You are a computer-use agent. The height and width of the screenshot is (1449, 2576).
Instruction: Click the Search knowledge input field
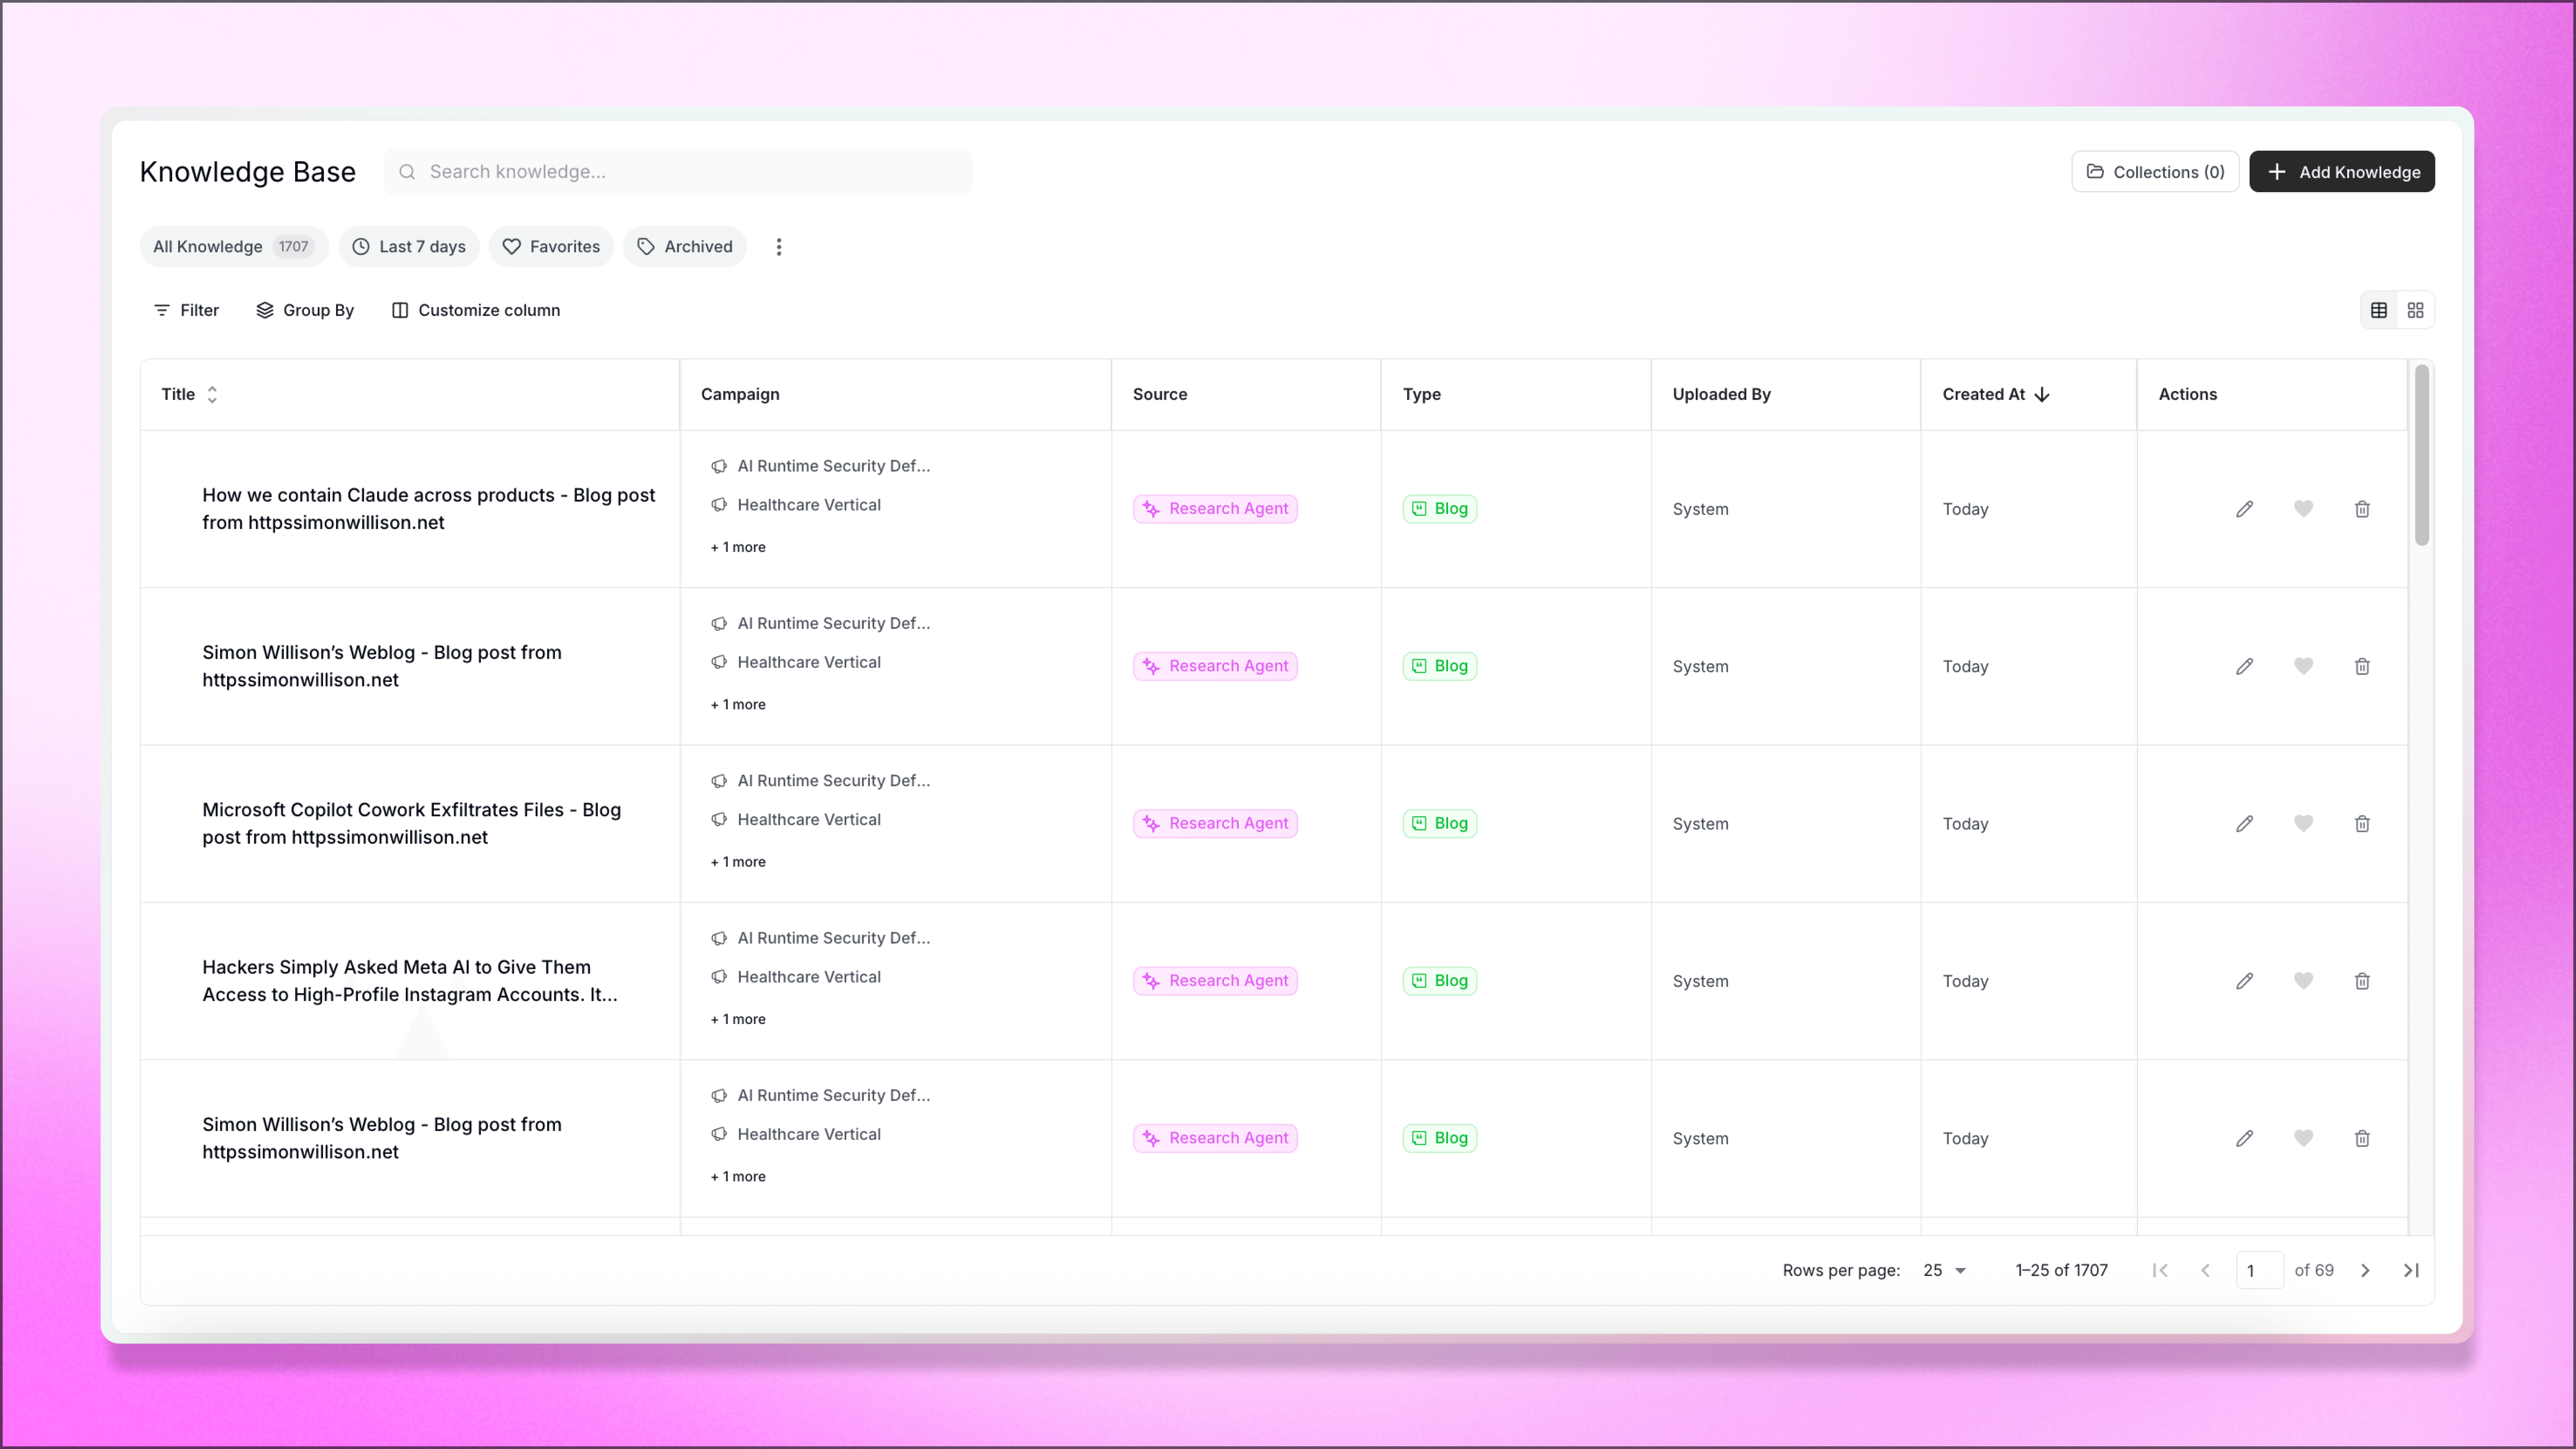click(x=678, y=172)
